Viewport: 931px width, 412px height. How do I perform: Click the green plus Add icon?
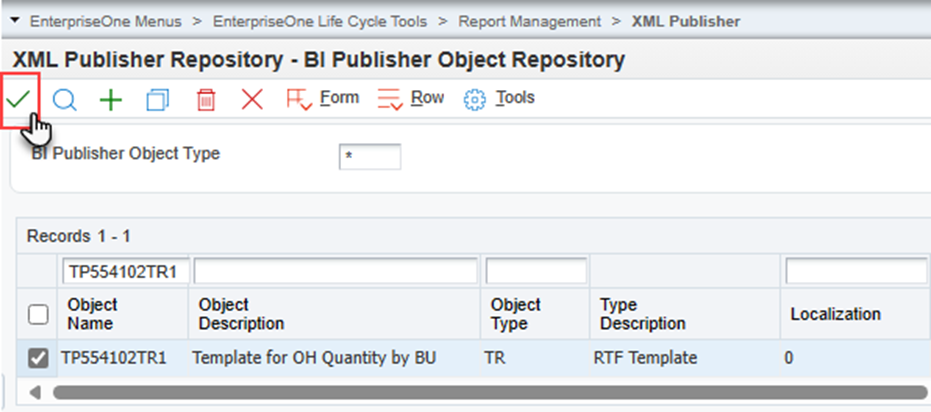(x=110, y=100)
